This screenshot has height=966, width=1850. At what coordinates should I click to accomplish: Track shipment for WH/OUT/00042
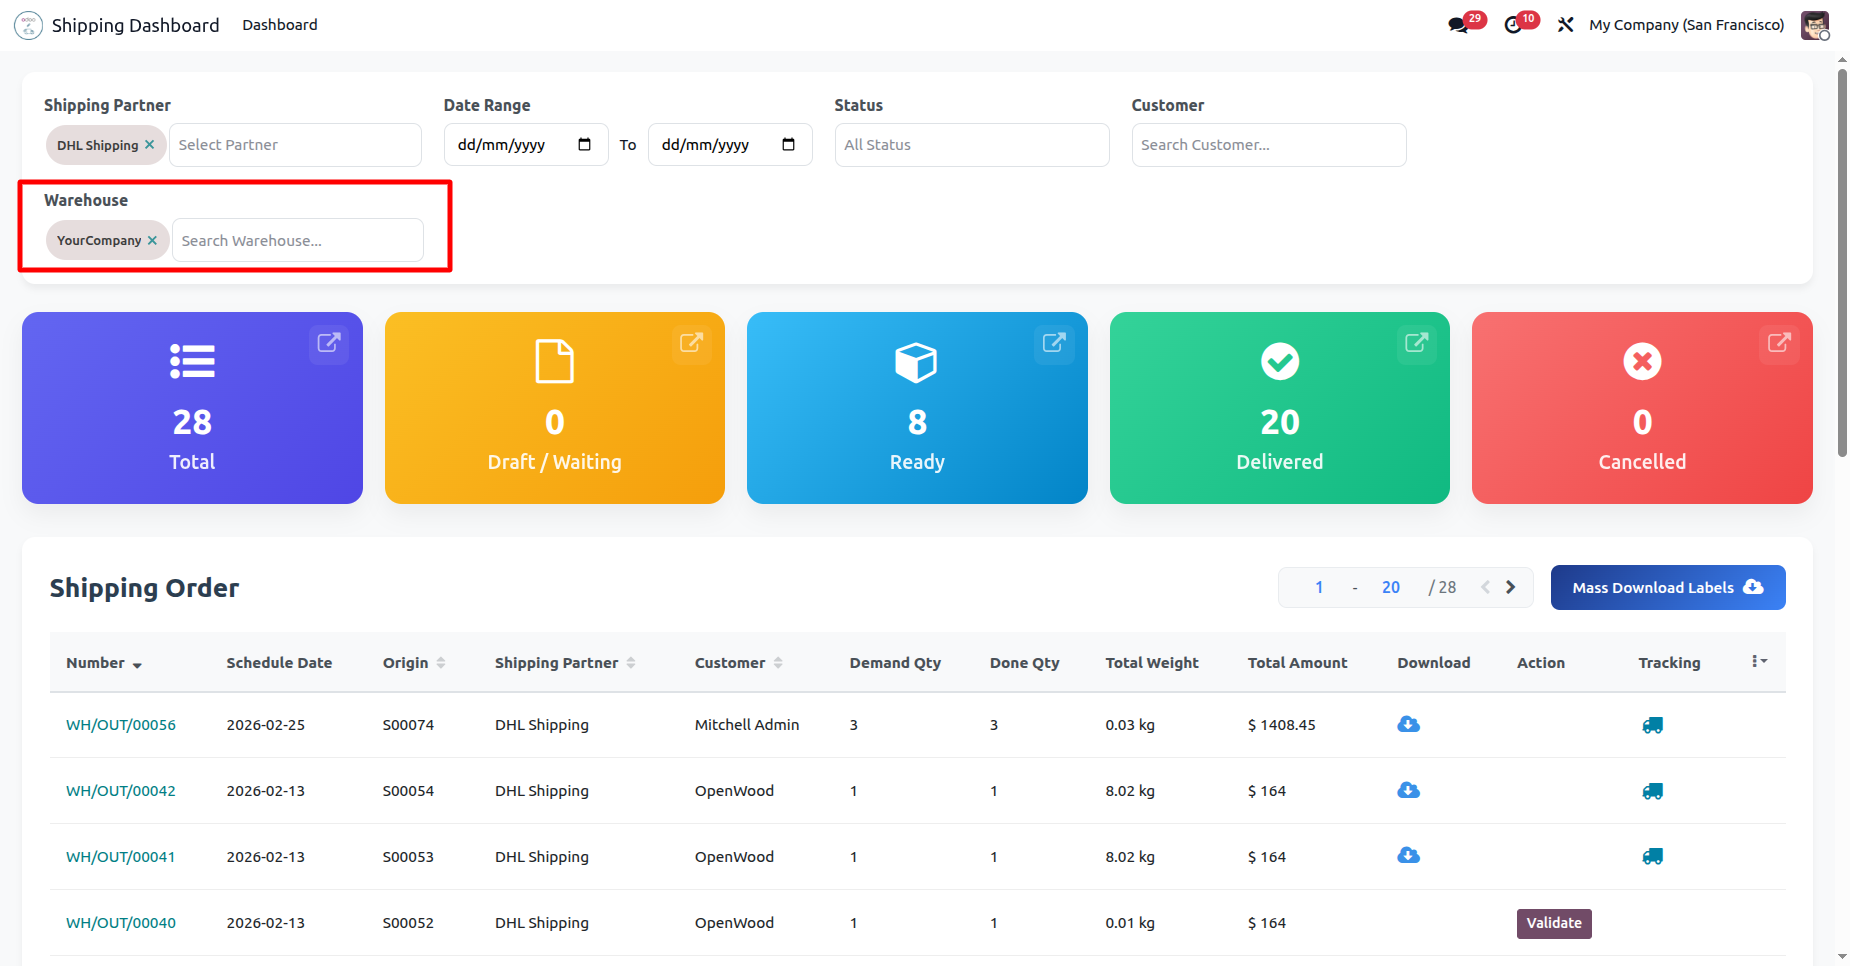click(x=1652, y=791)
